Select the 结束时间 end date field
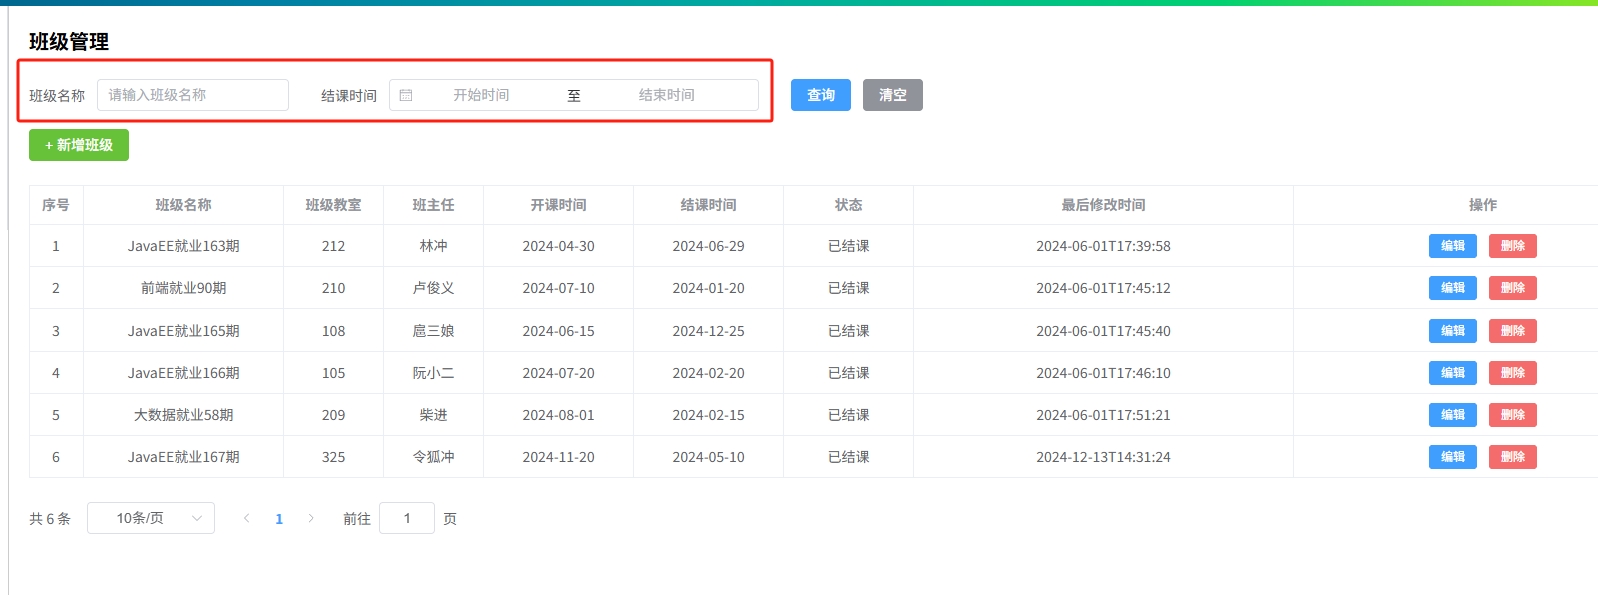 [666, 95]
